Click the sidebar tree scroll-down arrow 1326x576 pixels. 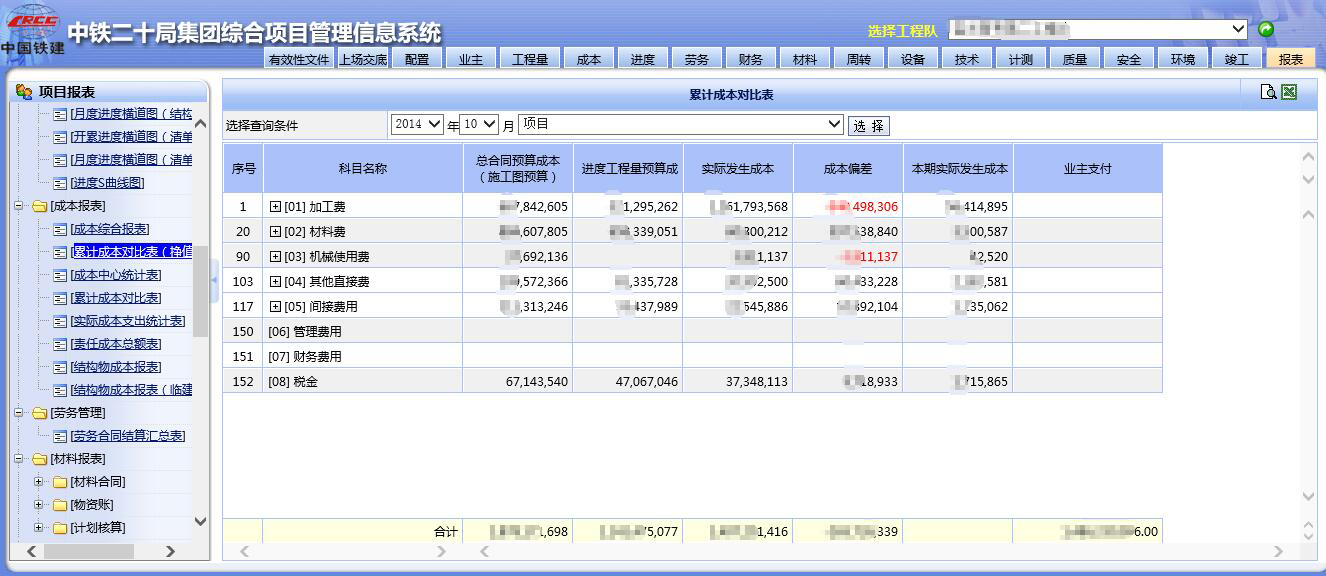pyautogui.click(x=200, y=521)
